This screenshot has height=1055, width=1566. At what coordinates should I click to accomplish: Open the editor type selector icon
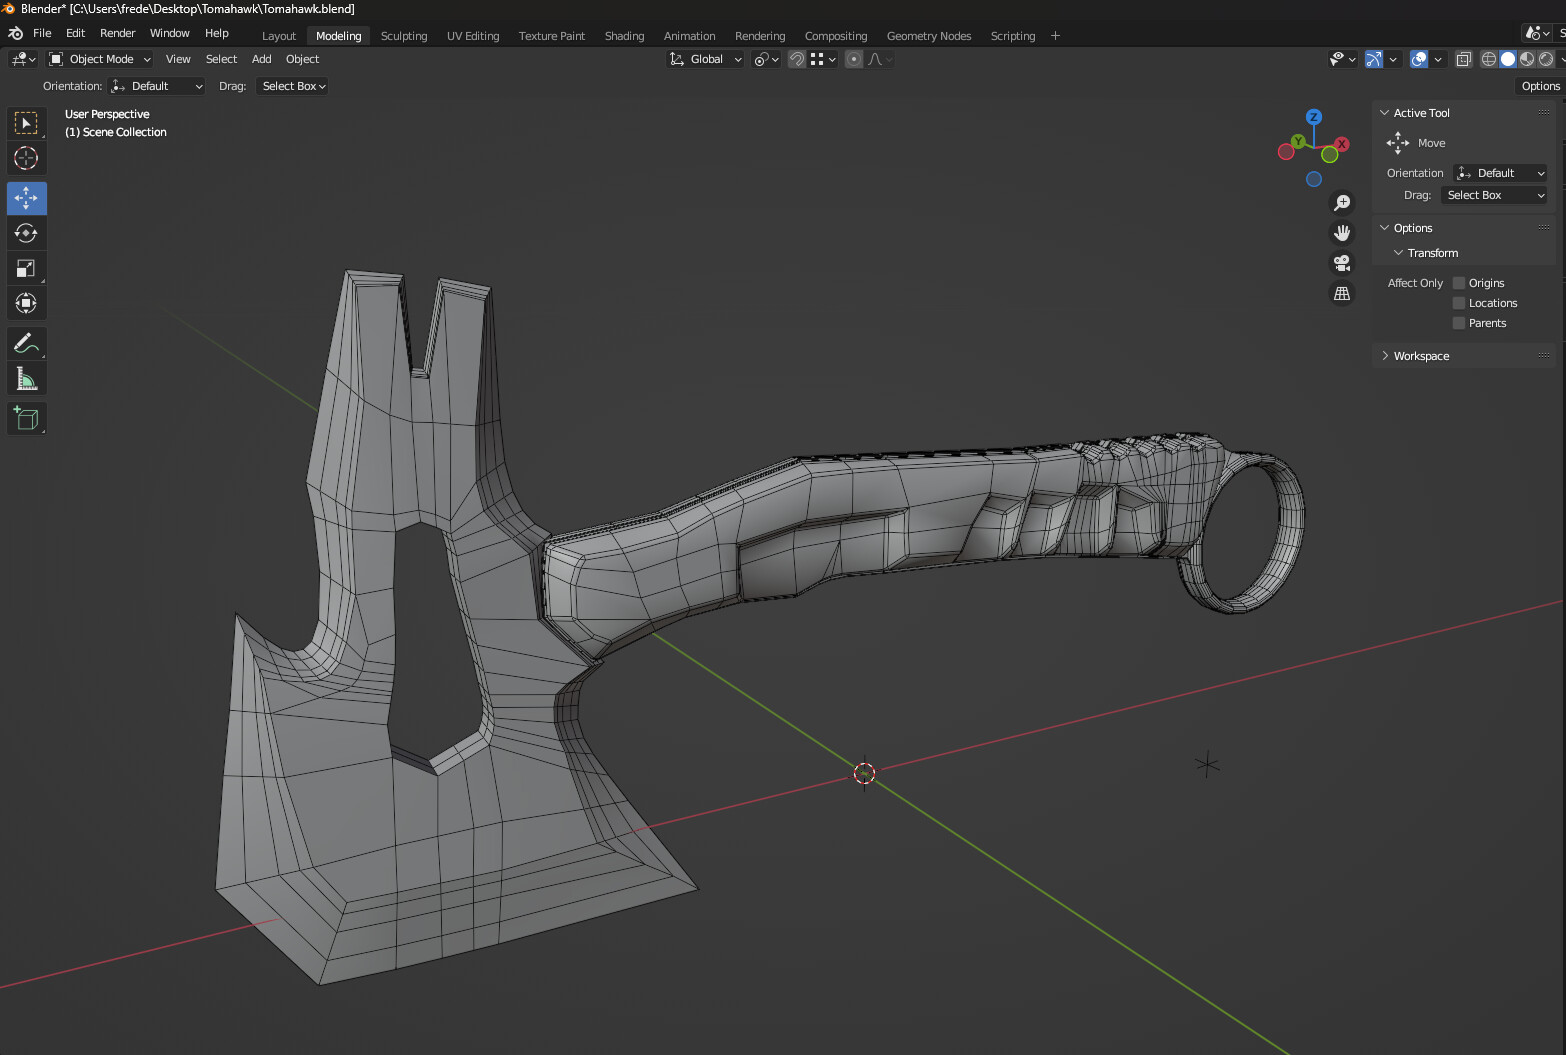click(x=24, y=59)
